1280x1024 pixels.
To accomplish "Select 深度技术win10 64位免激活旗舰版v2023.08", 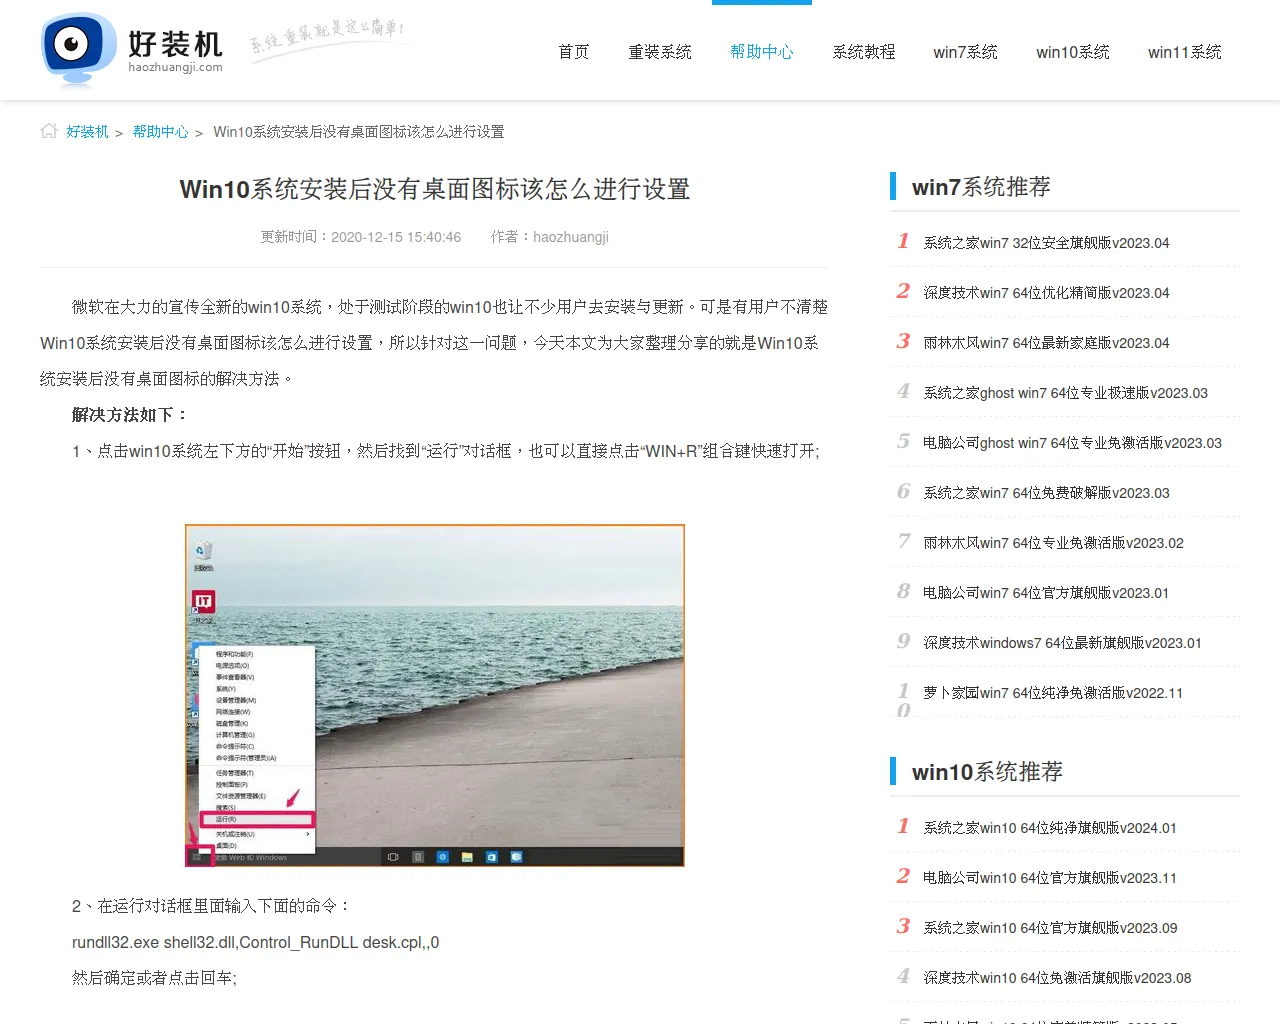I will 1056,978.
